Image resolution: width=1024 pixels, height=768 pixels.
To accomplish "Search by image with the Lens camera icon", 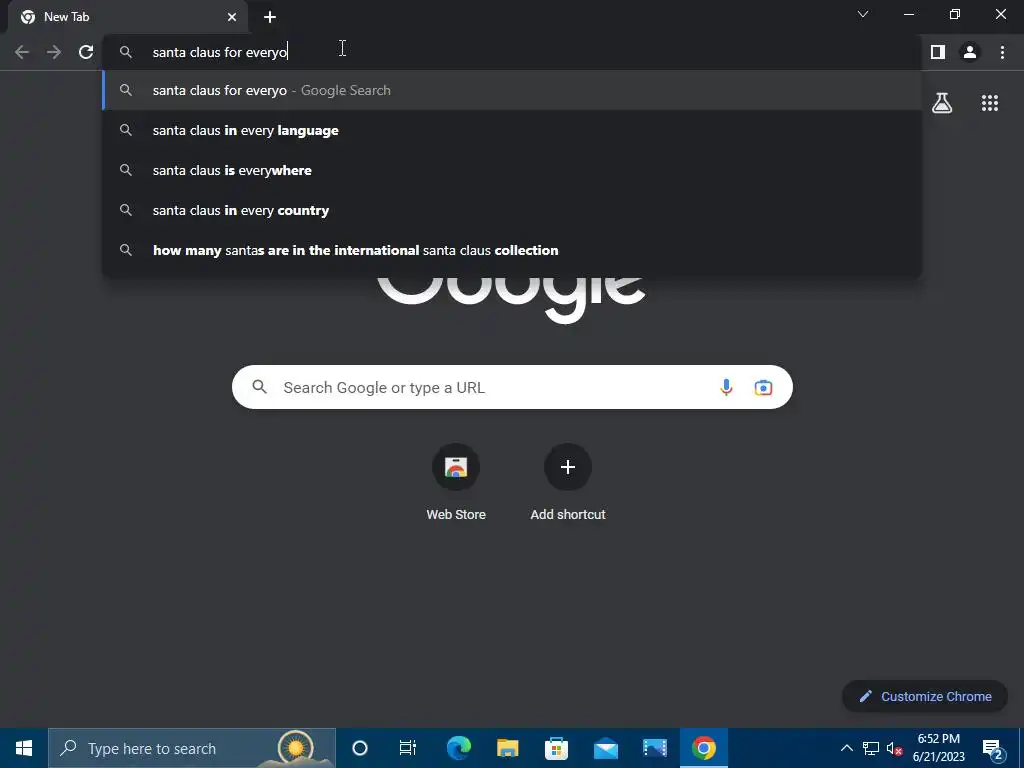I will pyautogui.click(x=763, y=387).
